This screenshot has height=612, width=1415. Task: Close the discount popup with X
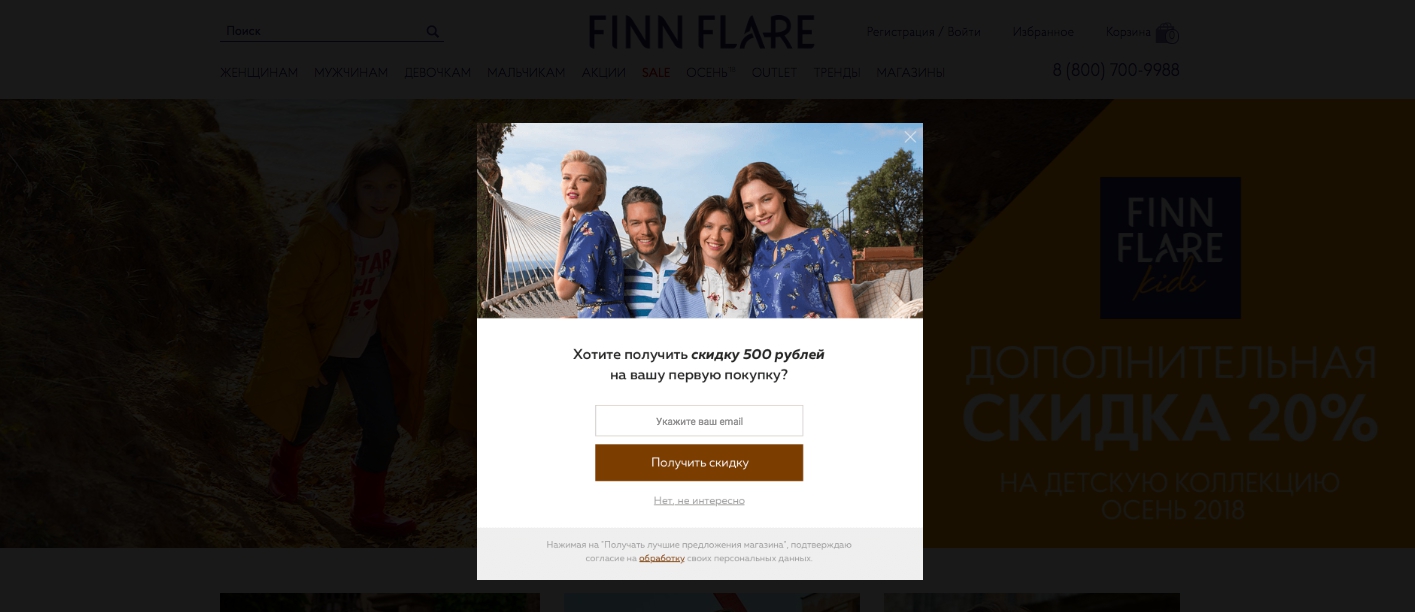coord(910,137)
